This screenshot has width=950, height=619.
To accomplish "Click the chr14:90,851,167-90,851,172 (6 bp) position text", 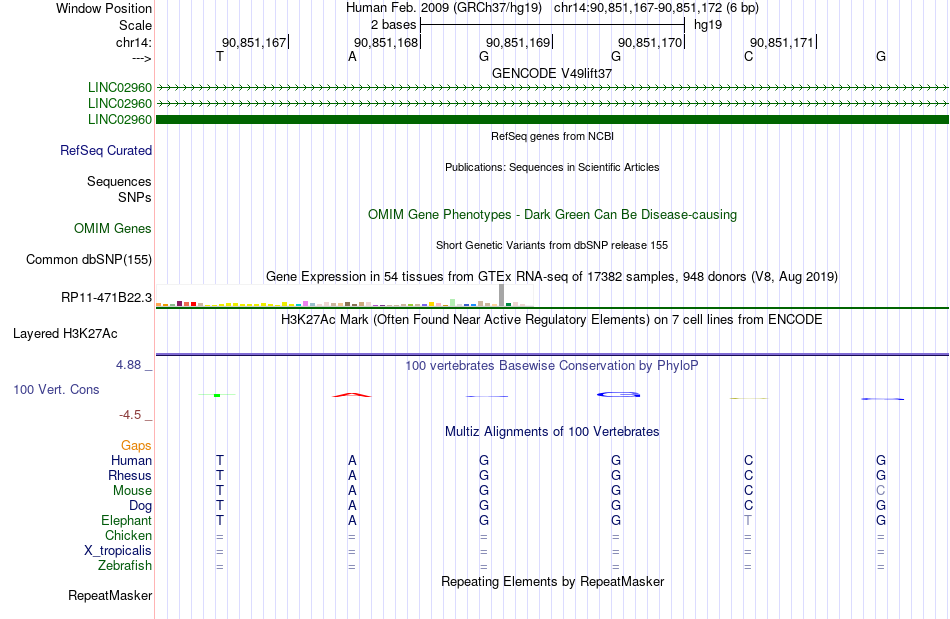I will pyautogui.click(x=656, y=8).
